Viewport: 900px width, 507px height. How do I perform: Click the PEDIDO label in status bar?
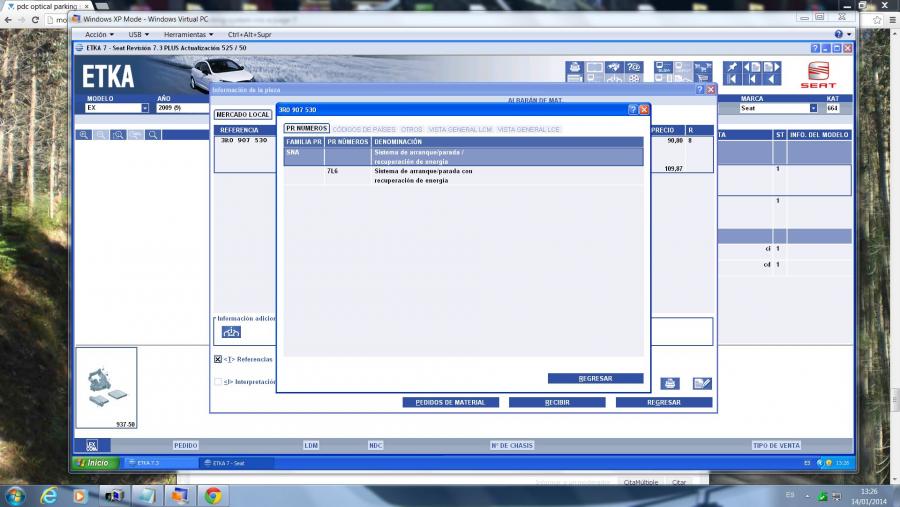click(x=185, y=446)
